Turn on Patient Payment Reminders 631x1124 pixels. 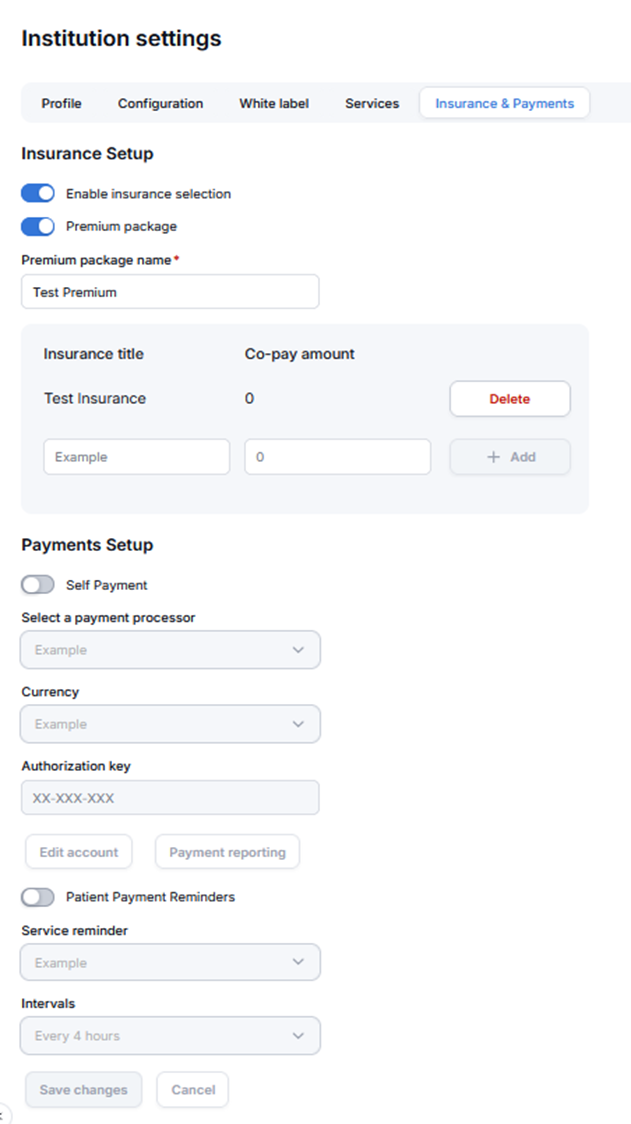pyautogui.click(x=38, y=897)
